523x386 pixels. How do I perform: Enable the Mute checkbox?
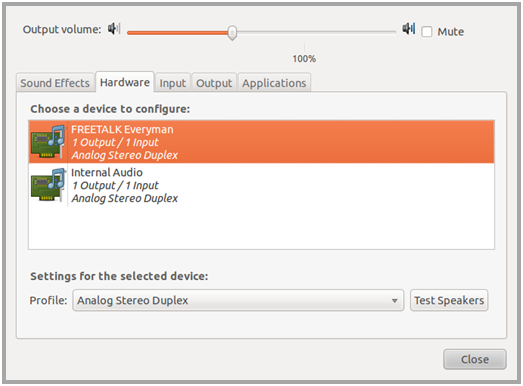click(x=427, y=32)
